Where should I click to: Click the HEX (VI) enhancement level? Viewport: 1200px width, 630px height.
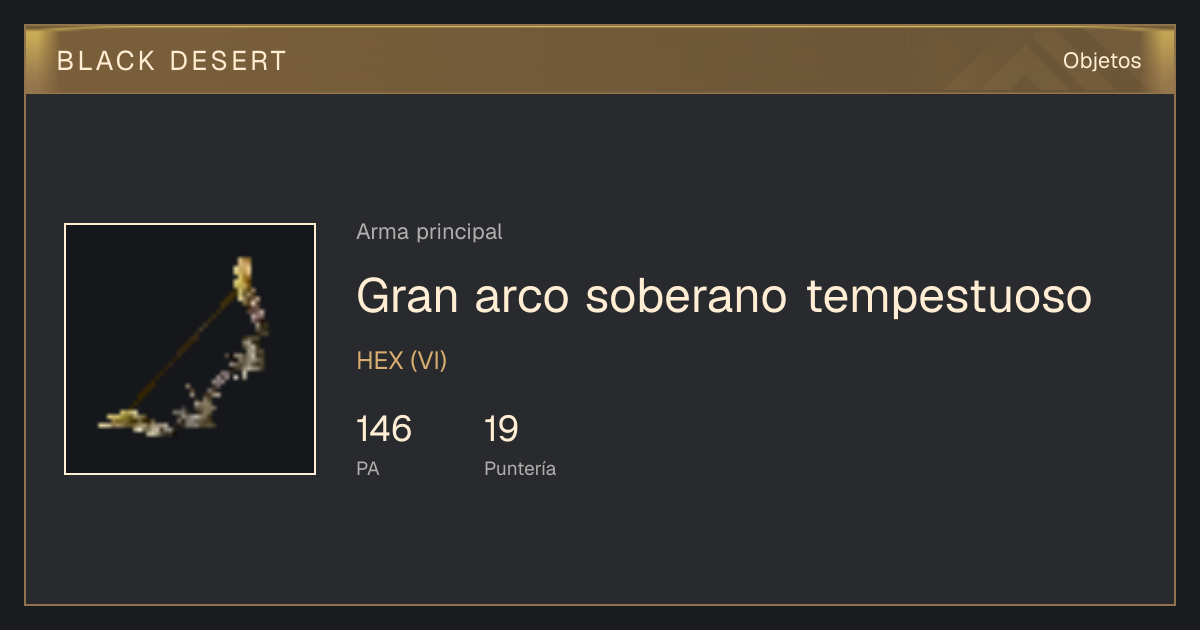point(402,361)
